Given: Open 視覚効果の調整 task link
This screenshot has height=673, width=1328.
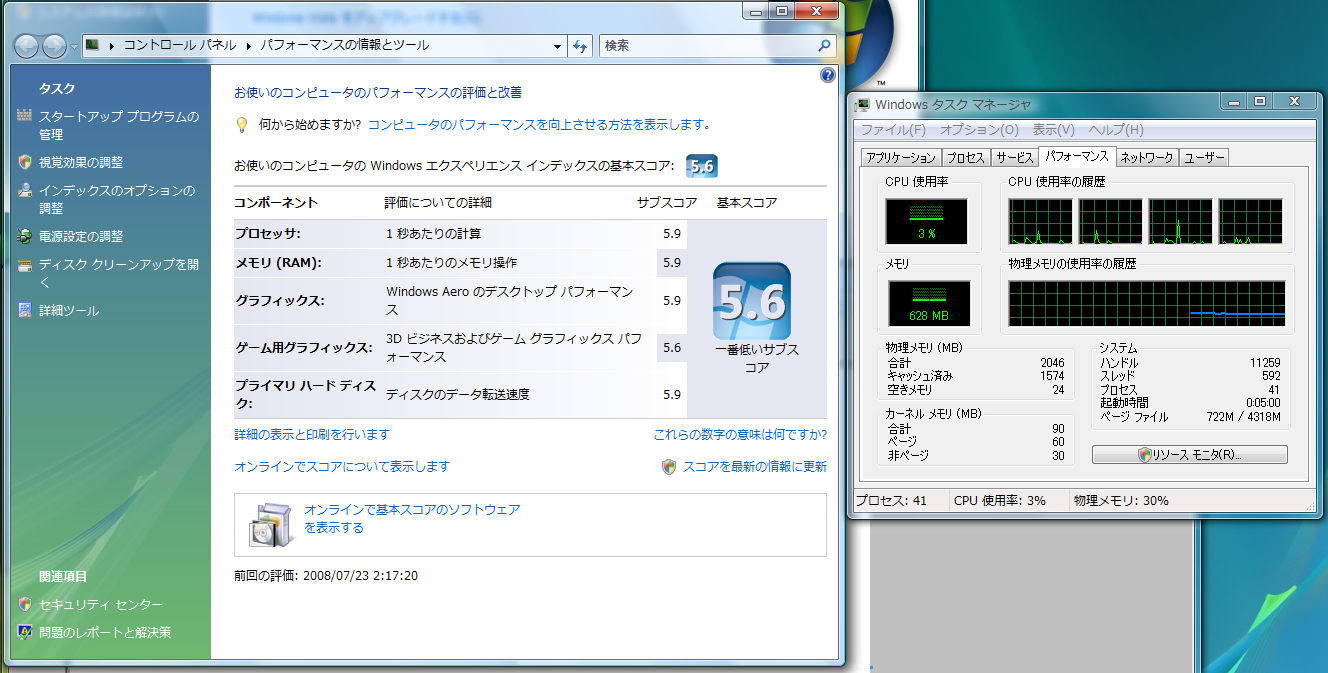Looking at the screenshot, I should (x=81, y=162).
